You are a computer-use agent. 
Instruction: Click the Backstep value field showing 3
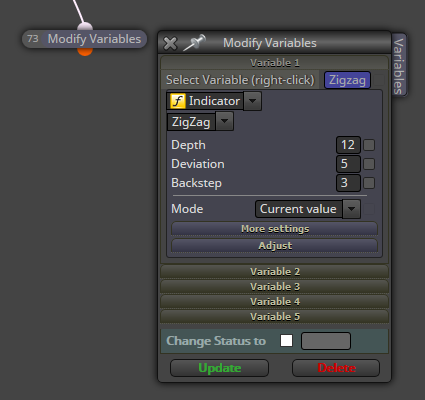[348, 183]
